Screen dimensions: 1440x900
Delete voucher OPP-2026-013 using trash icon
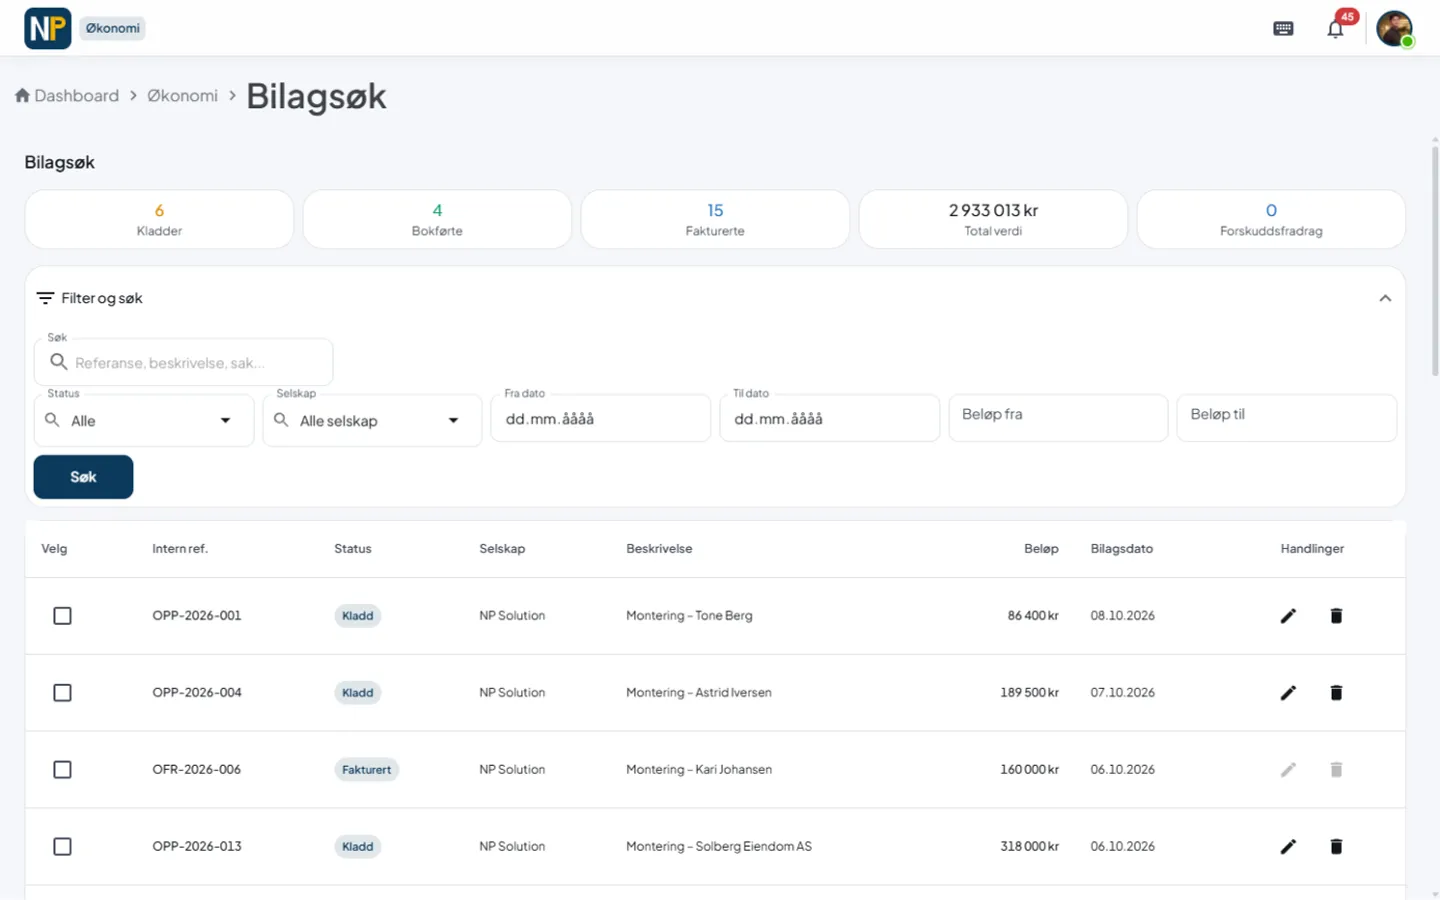click(1336, 847)
